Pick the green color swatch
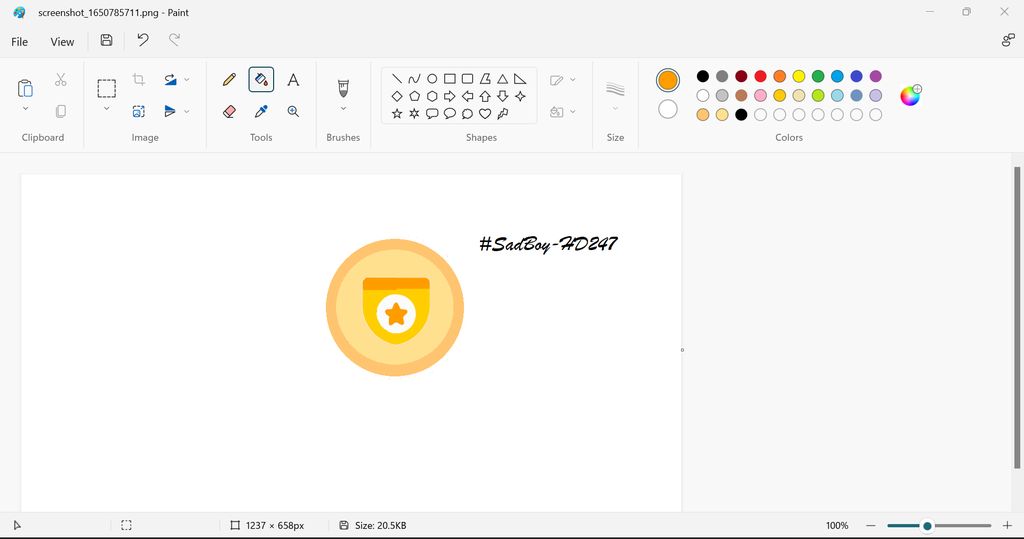This screenshot has width=1024, height=539. click(x=818, y=76)
